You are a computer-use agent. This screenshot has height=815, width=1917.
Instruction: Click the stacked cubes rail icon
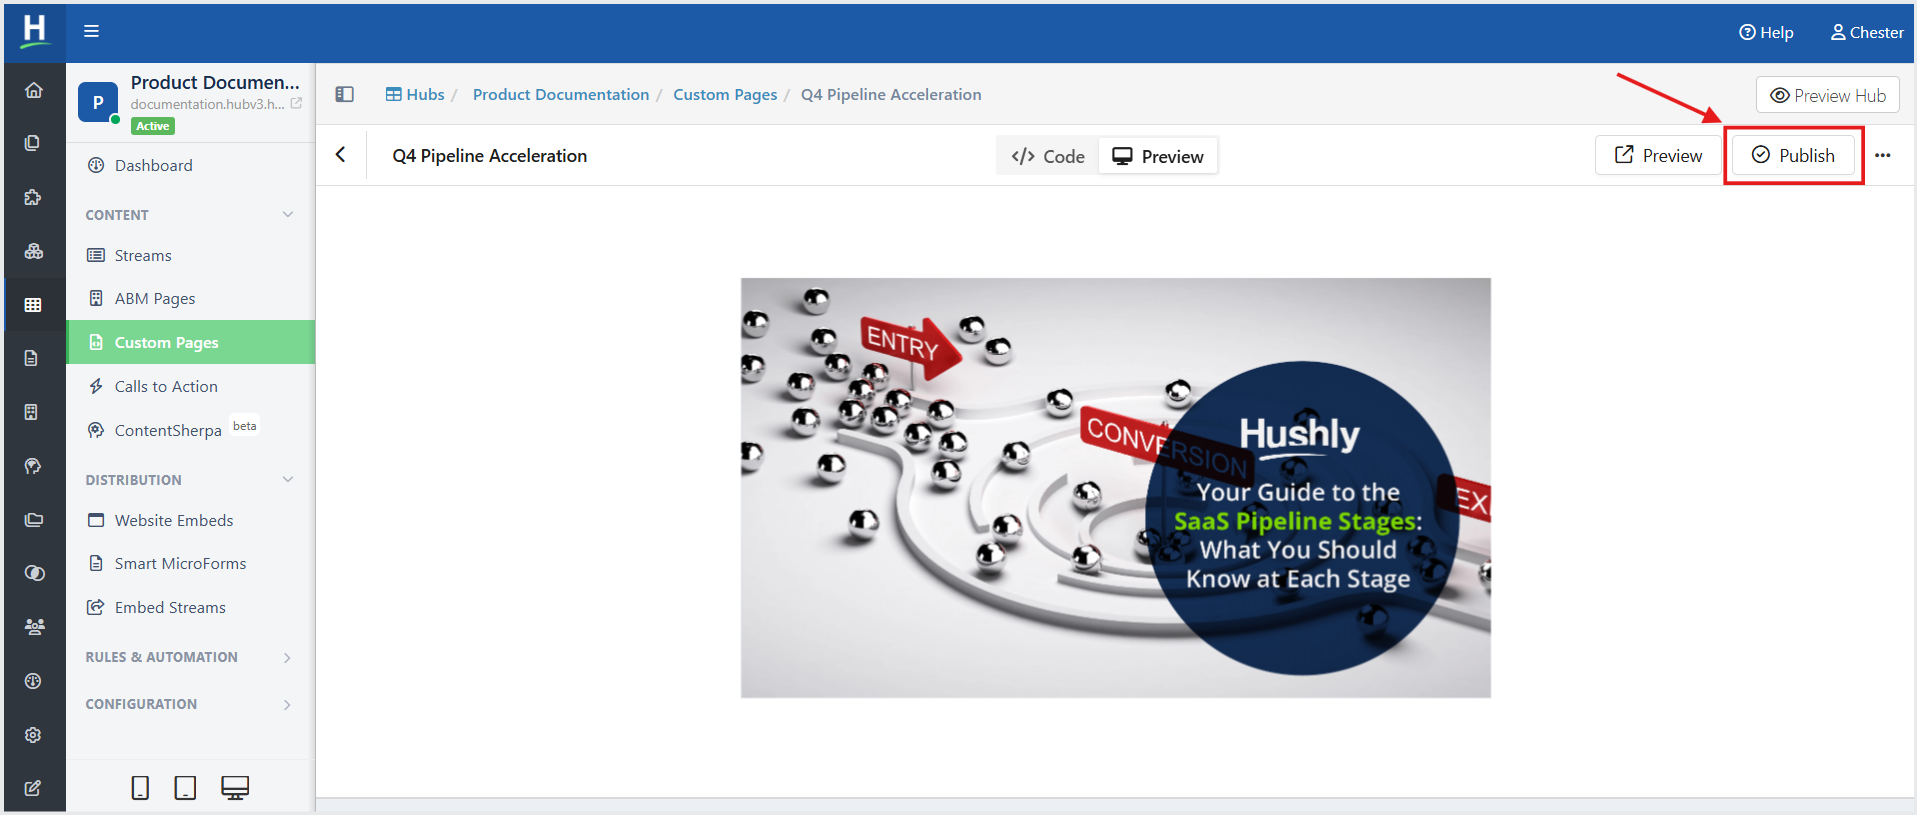point(34,251)
